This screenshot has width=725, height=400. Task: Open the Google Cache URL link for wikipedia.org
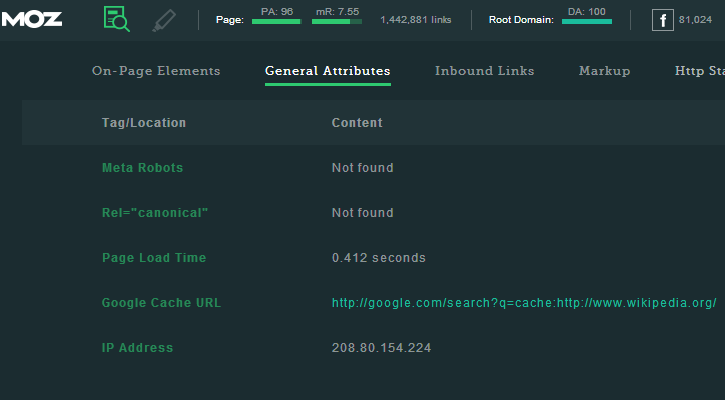pos(524,303)
